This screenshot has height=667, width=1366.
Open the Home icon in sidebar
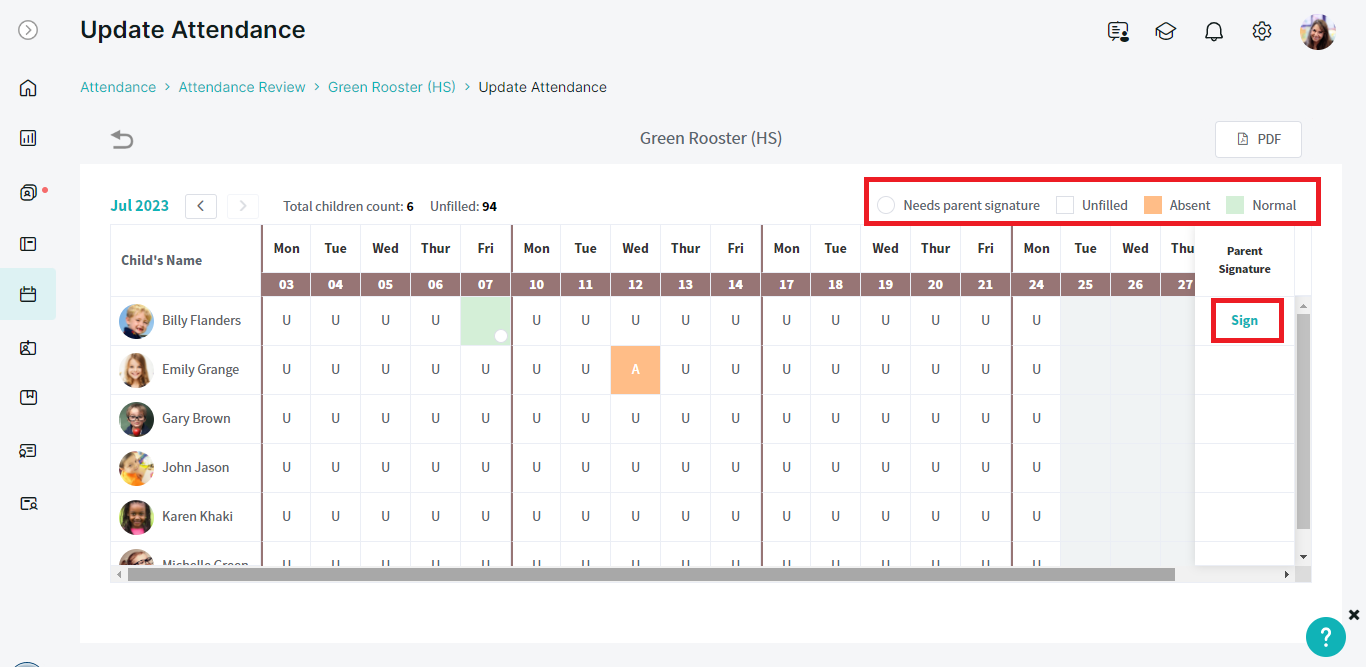click(28, 88)
